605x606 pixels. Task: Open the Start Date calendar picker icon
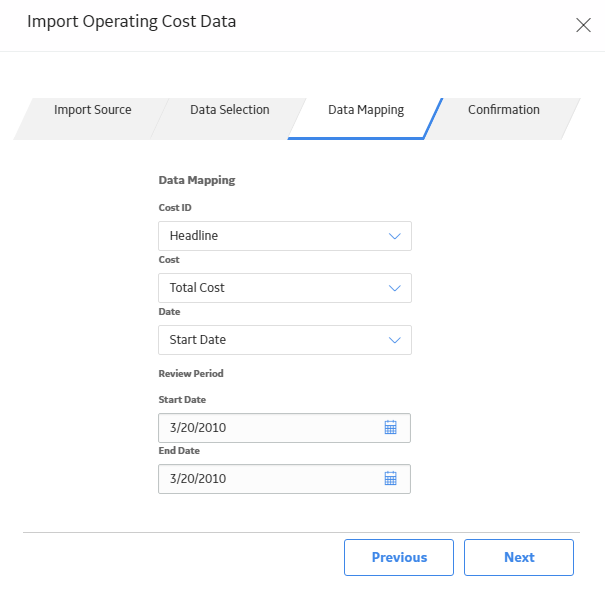390,427
